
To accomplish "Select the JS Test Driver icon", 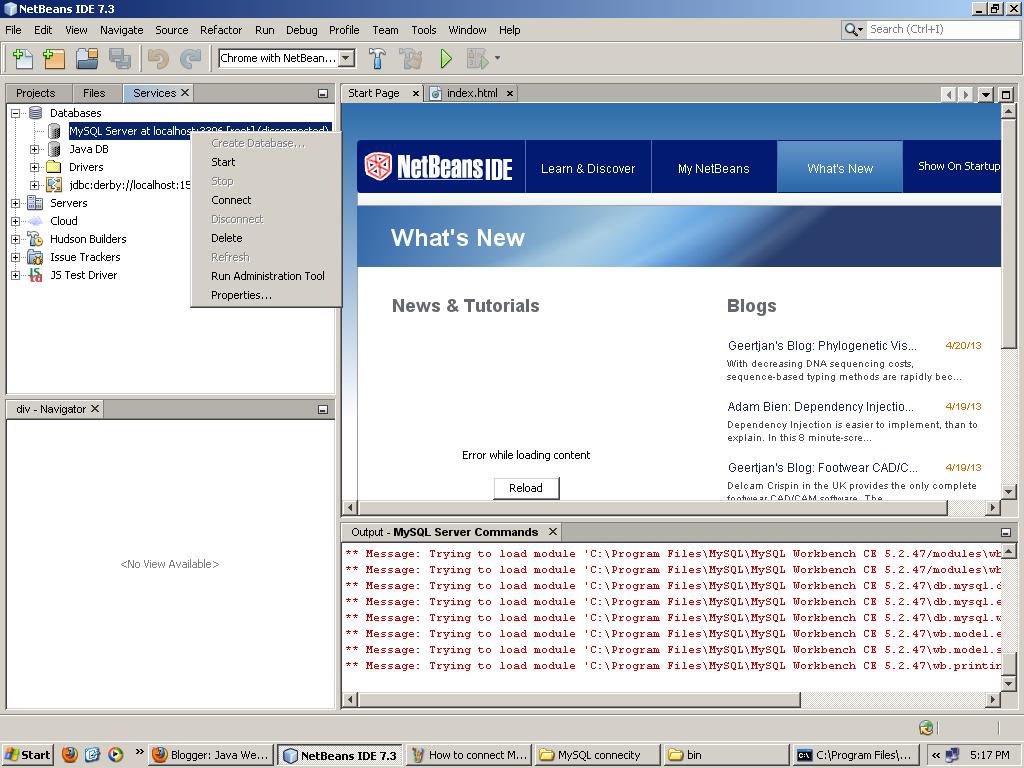I will click(x=35, y=275).
